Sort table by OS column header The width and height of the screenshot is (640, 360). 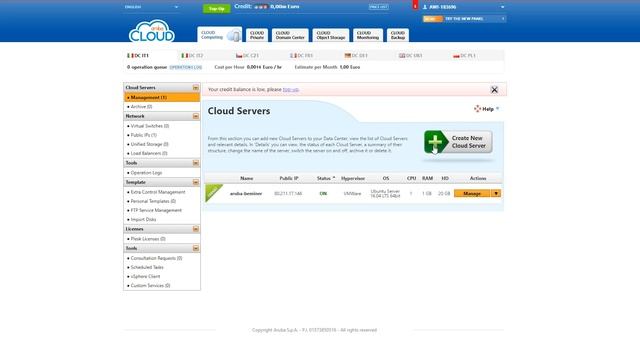(386, 178)
